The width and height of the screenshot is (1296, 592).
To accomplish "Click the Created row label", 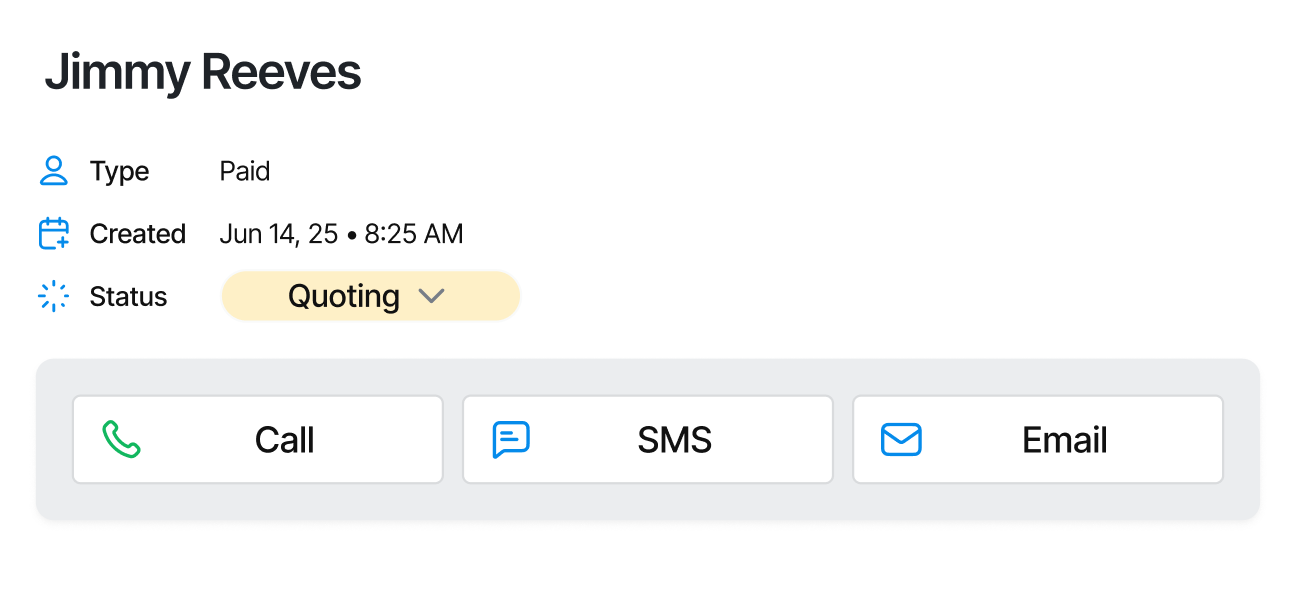I will 138,233.
